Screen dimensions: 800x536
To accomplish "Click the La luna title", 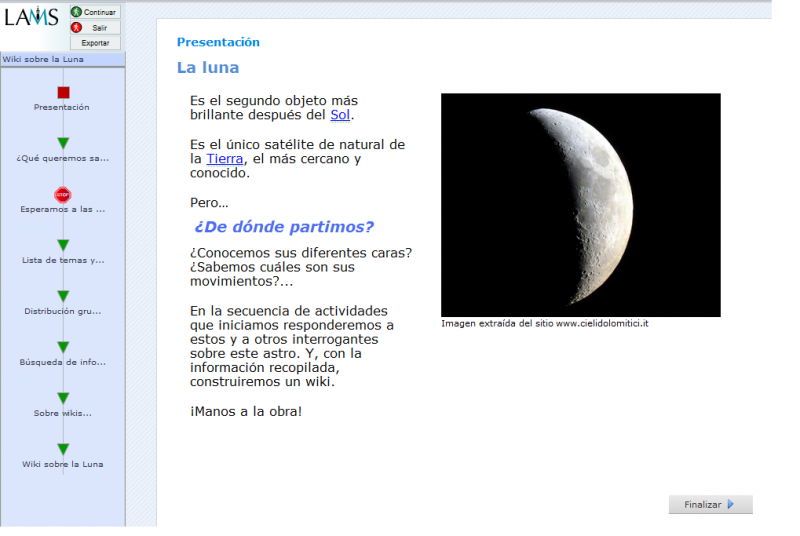I will pos(208,67).
